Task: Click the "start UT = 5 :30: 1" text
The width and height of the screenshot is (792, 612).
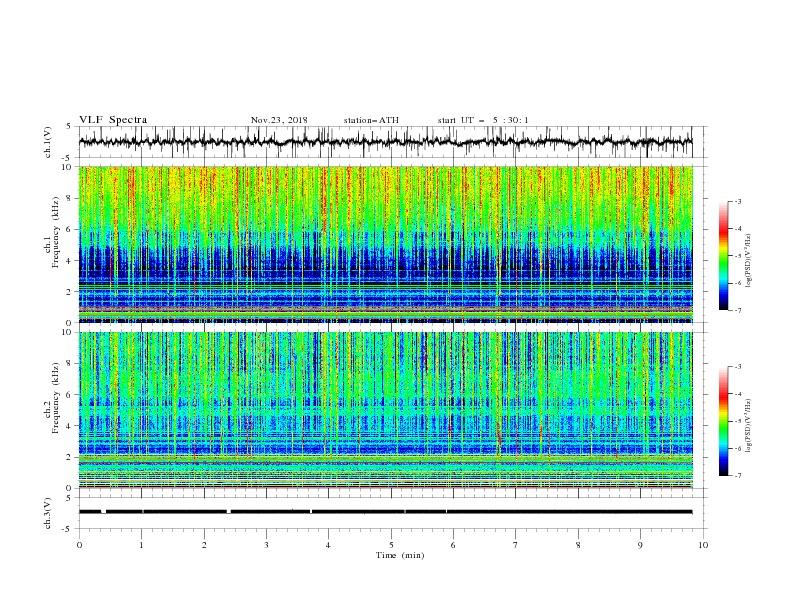Action: (x=483, y=120)
